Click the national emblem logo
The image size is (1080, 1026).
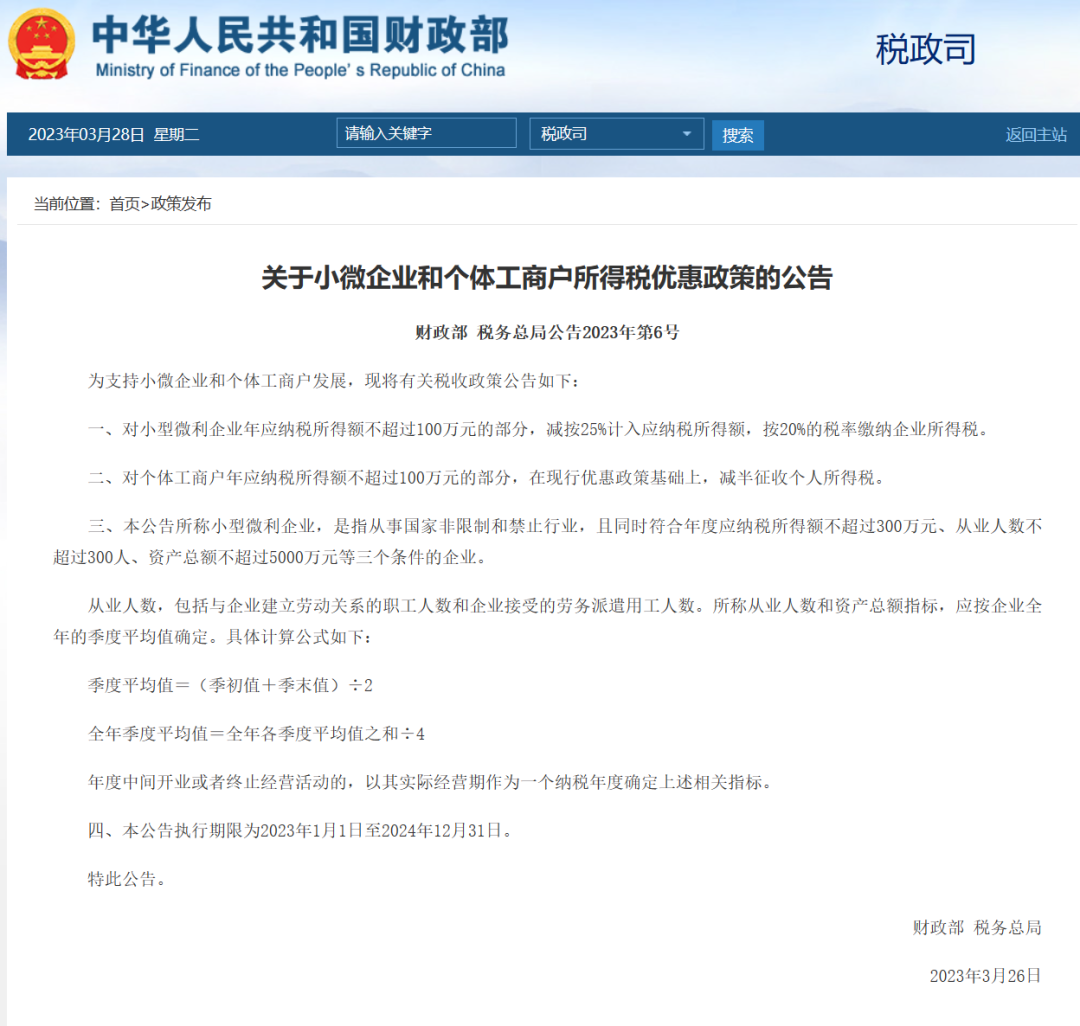point(41,44)
